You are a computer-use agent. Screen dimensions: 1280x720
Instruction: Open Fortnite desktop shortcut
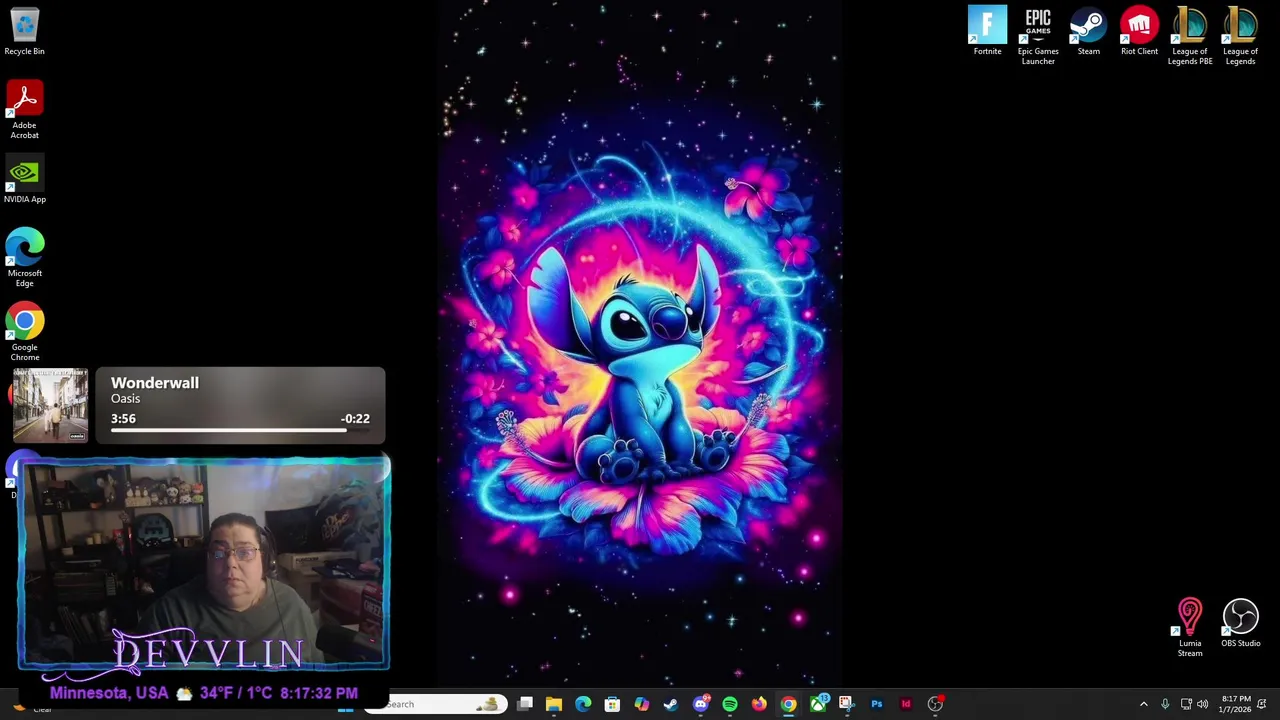[987, 31]
